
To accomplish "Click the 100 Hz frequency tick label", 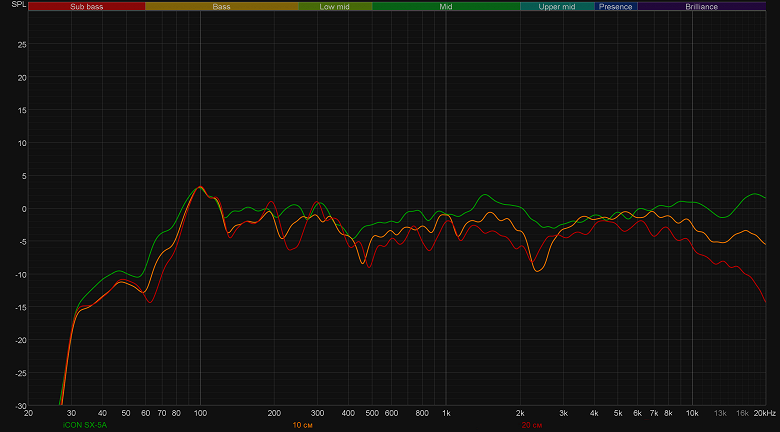I will click(x=200, y=413).
